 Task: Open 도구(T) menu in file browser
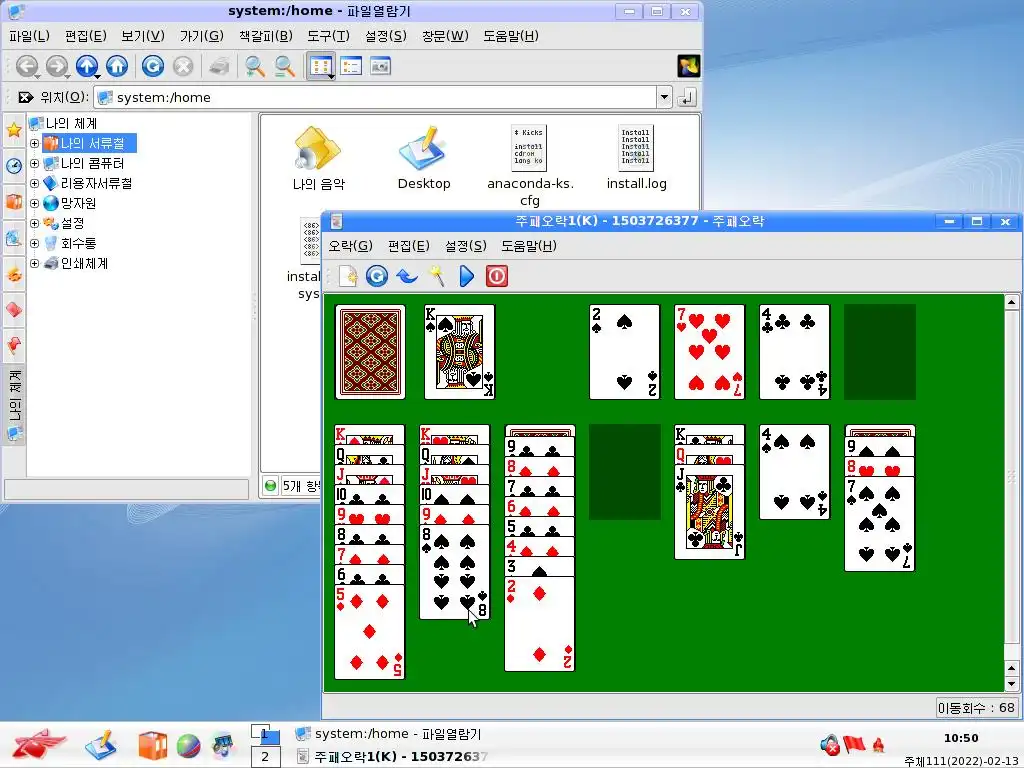328,36
